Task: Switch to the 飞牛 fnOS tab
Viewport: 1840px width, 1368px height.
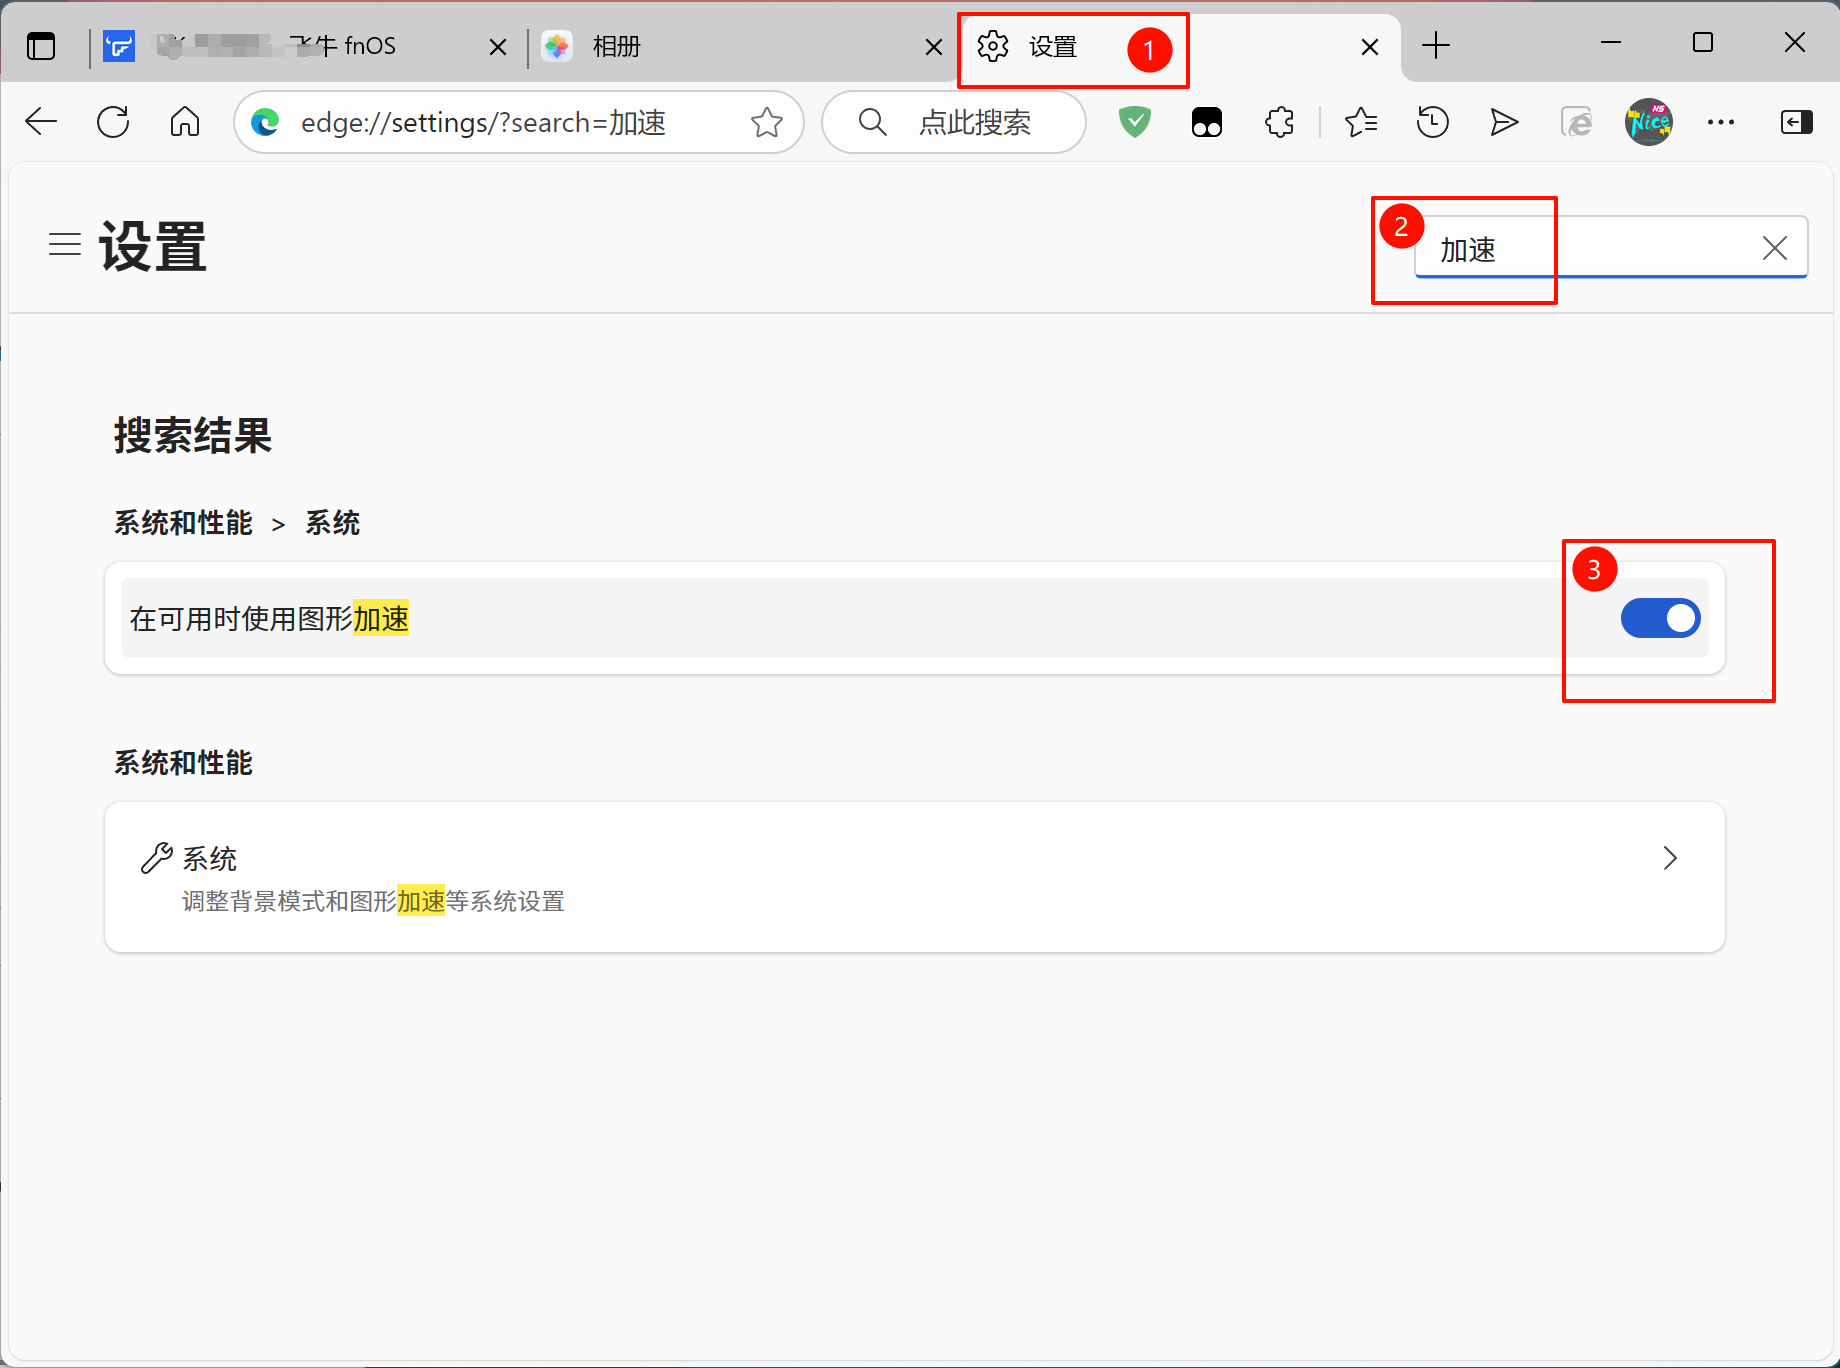Action: pyautogui.click(x=307, y=47)
